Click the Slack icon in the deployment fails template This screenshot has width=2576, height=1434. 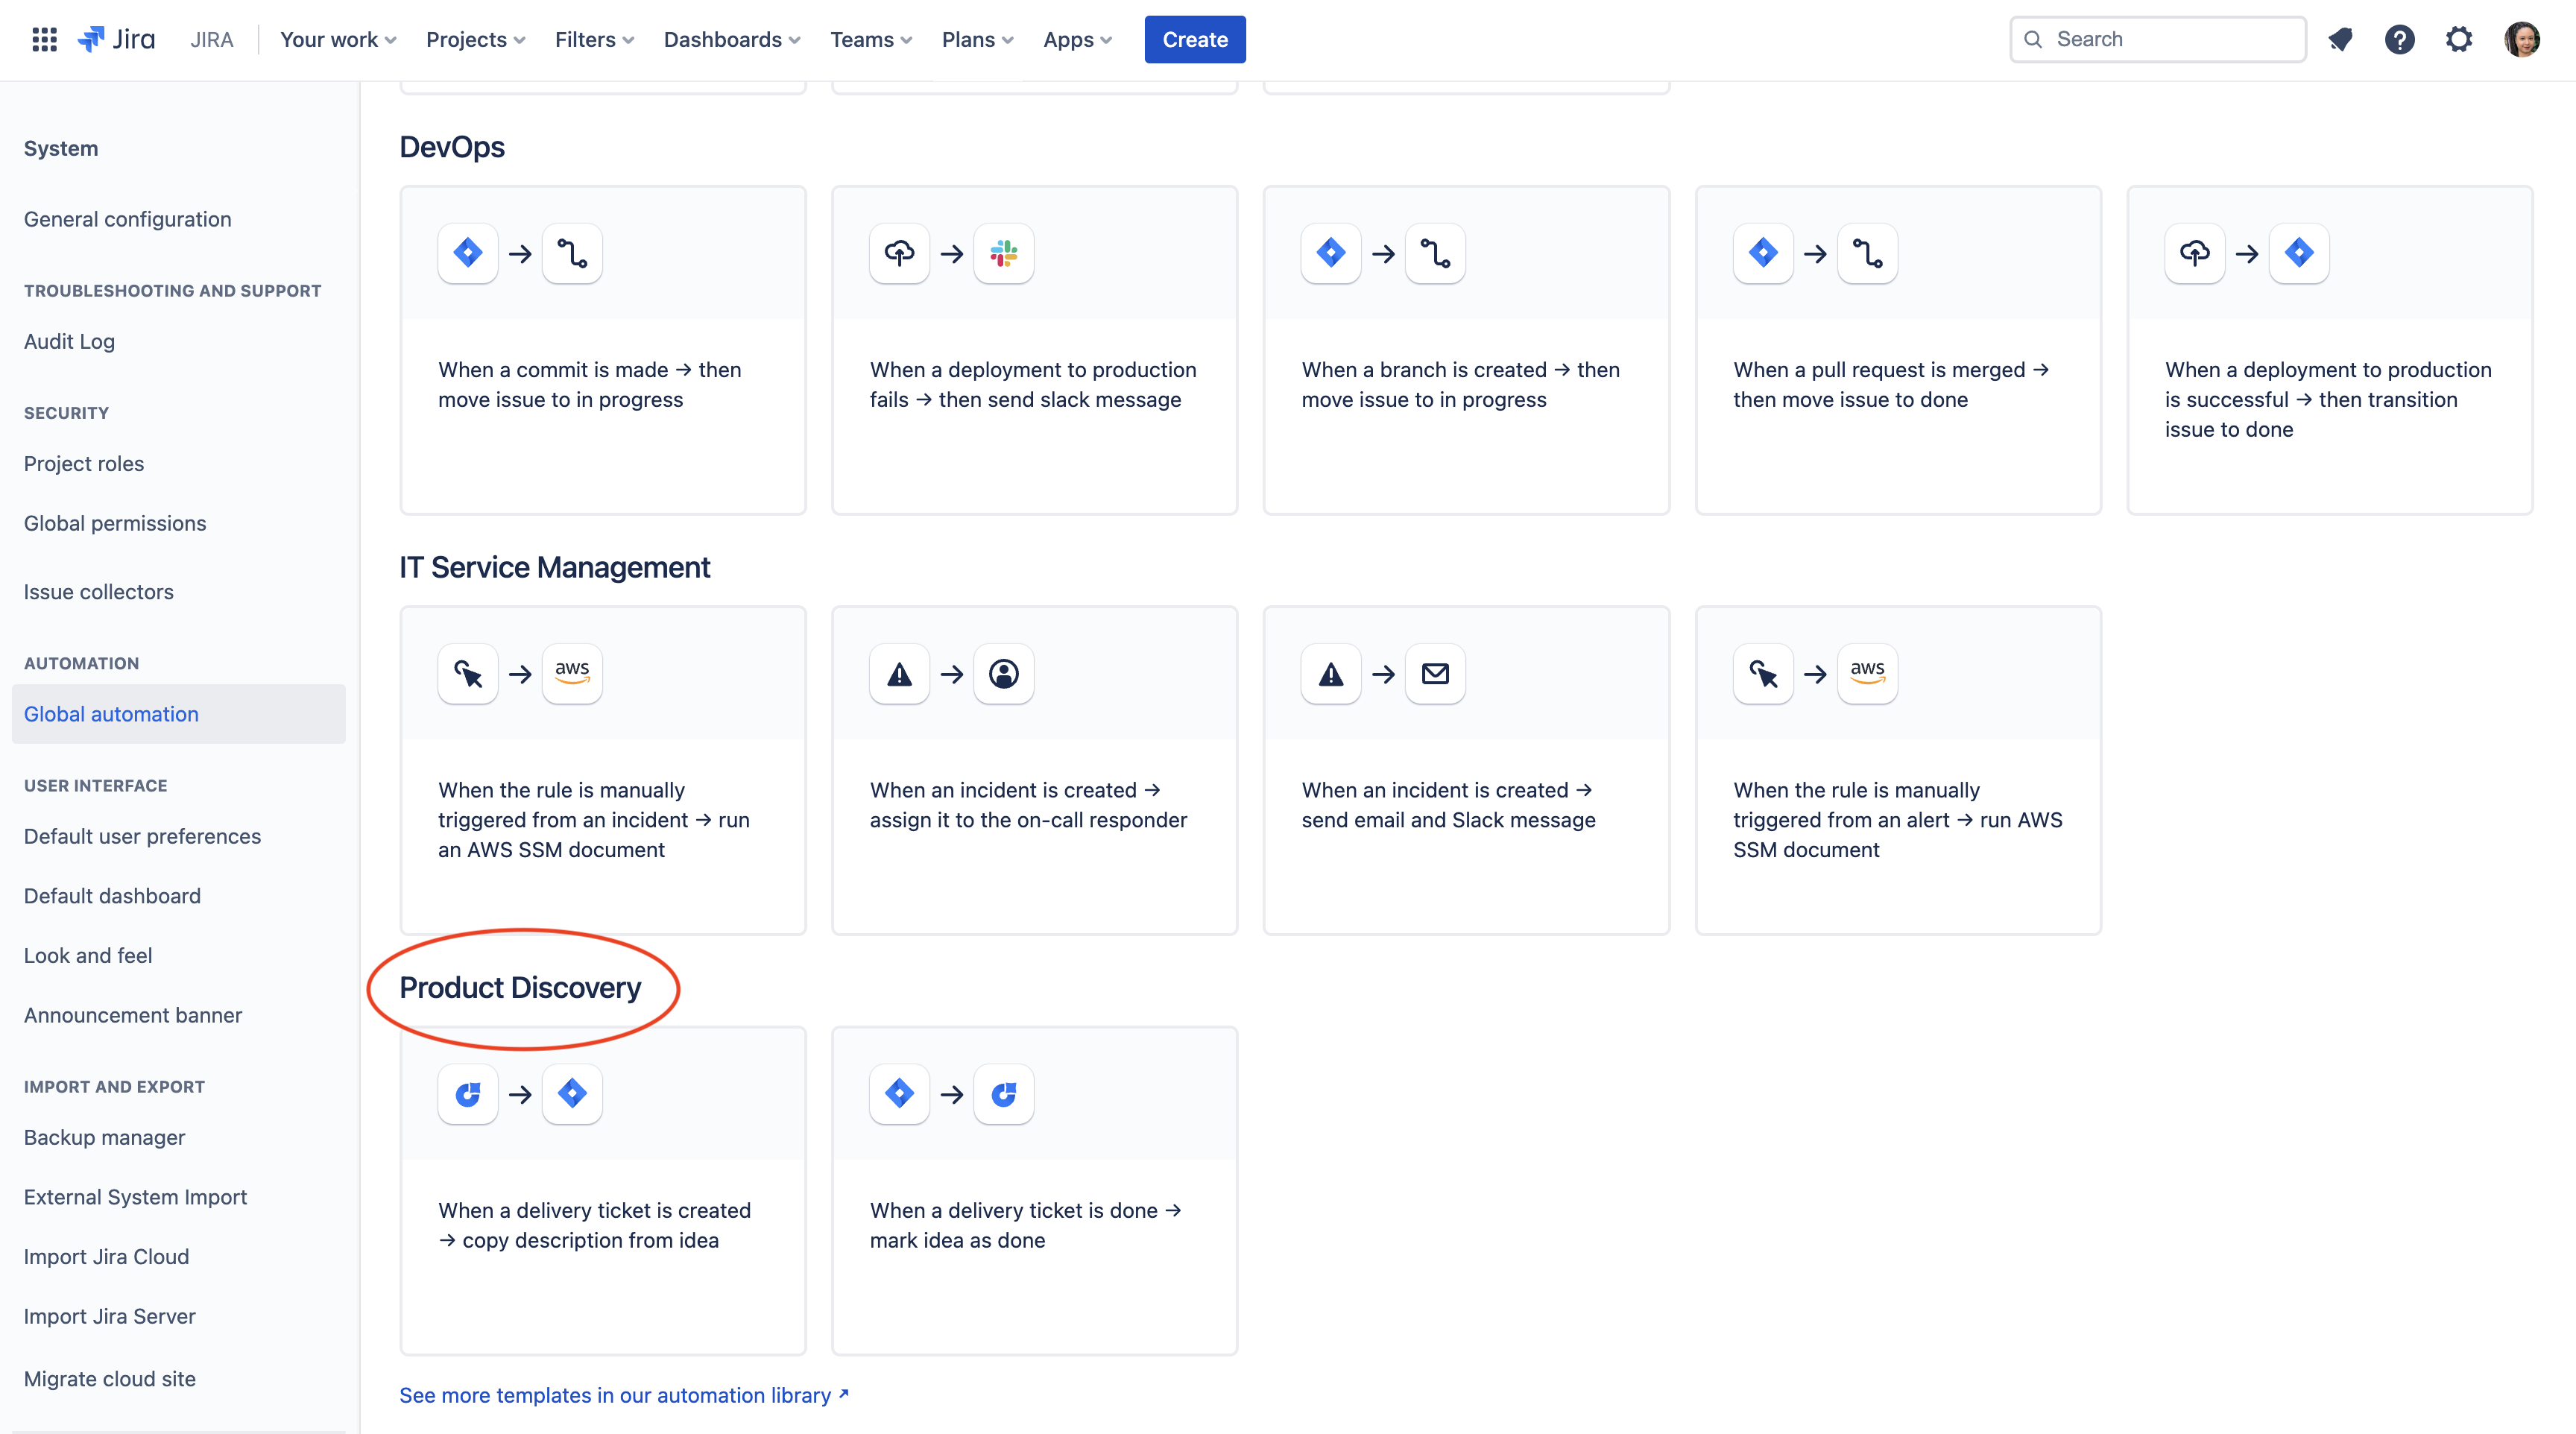[1004, 253]
